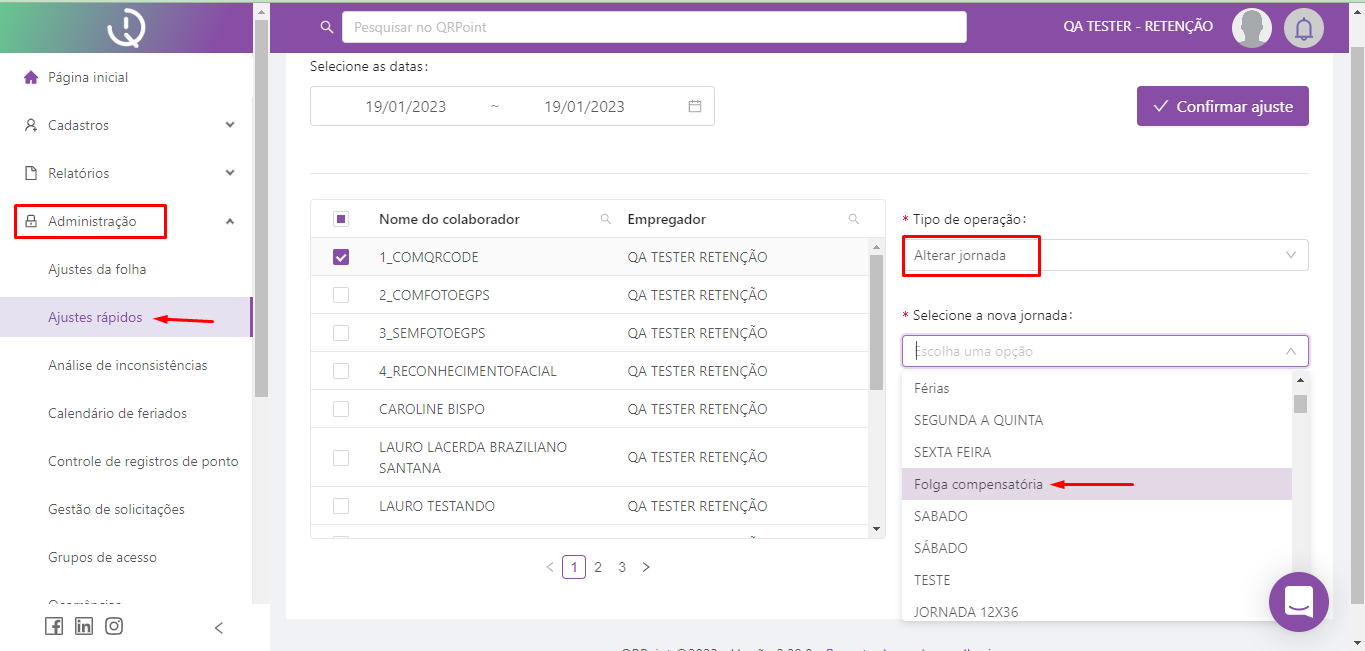This screenshot has height=651, width=1365.
Task: Open the chat support bubble
Action: click(x=1298, y=602)
